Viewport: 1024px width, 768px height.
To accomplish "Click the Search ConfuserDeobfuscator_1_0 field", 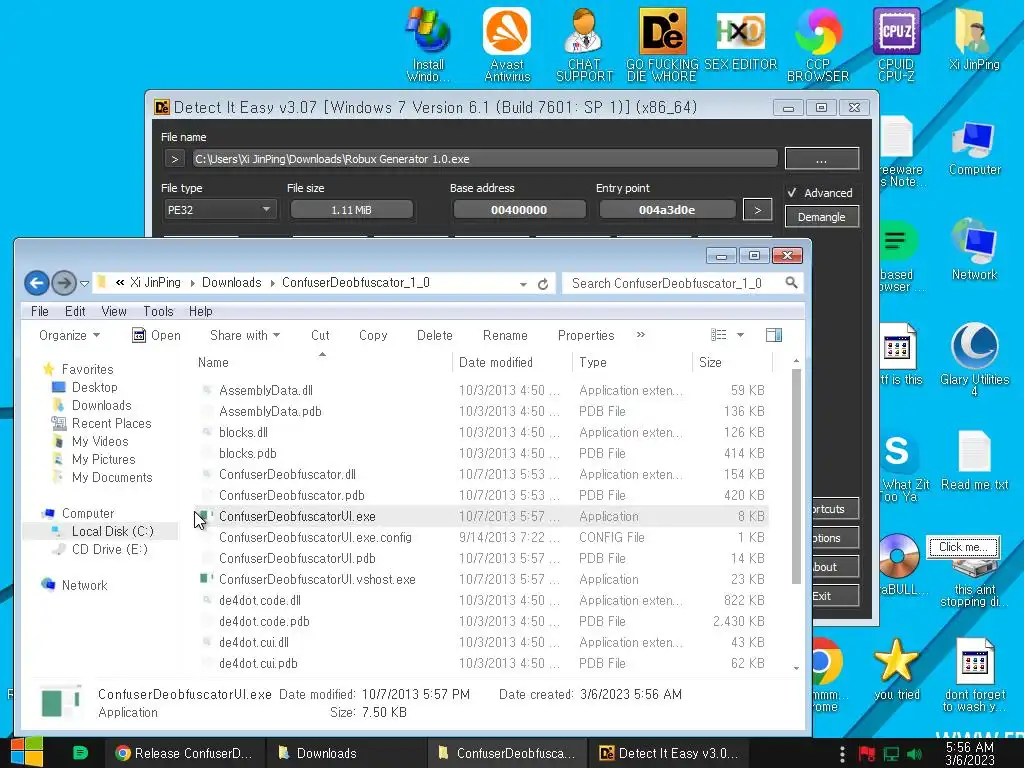I will tap(673, 283).
